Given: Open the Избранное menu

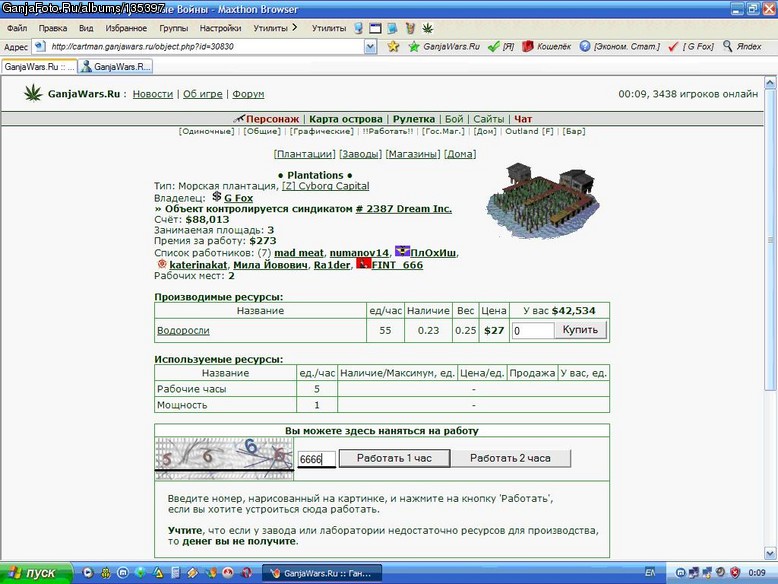Looking at the screenshot, I should click(x=126, y=28).
